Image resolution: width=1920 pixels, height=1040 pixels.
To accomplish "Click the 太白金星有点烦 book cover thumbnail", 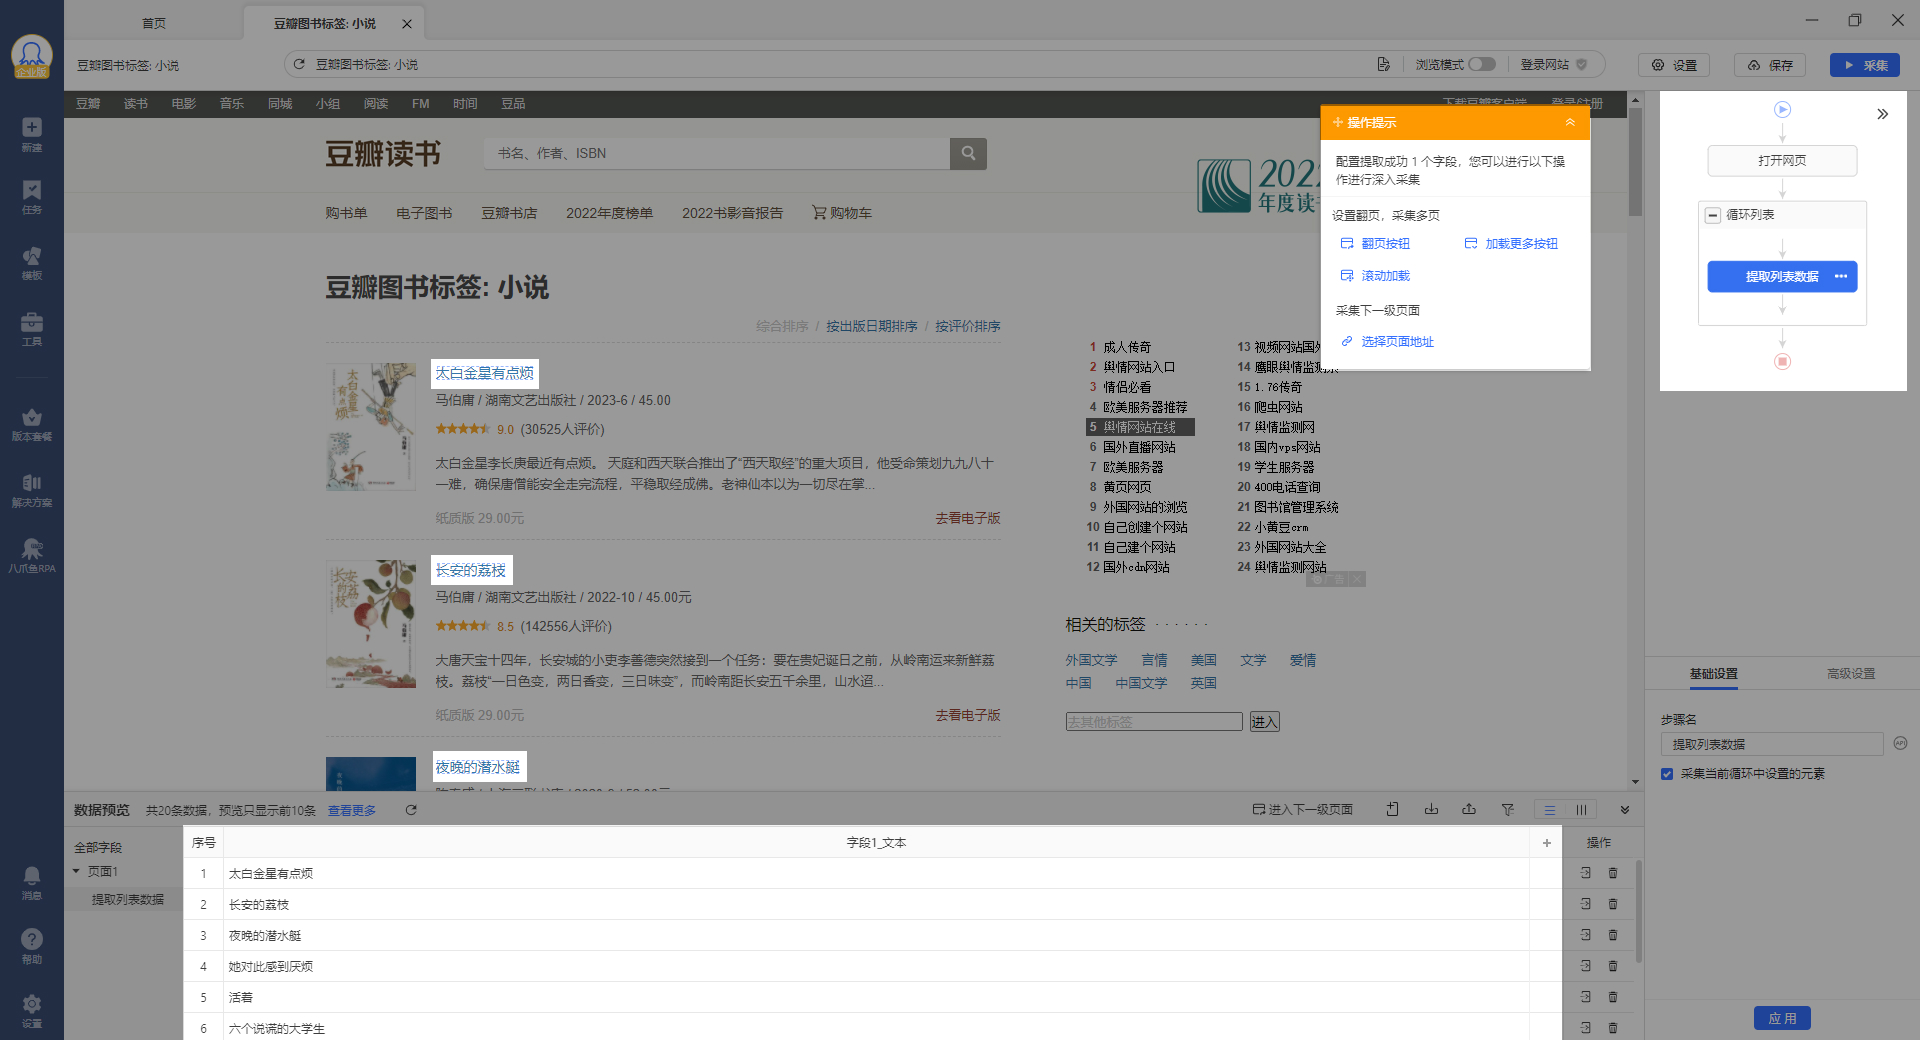I will tap(371, 427).
